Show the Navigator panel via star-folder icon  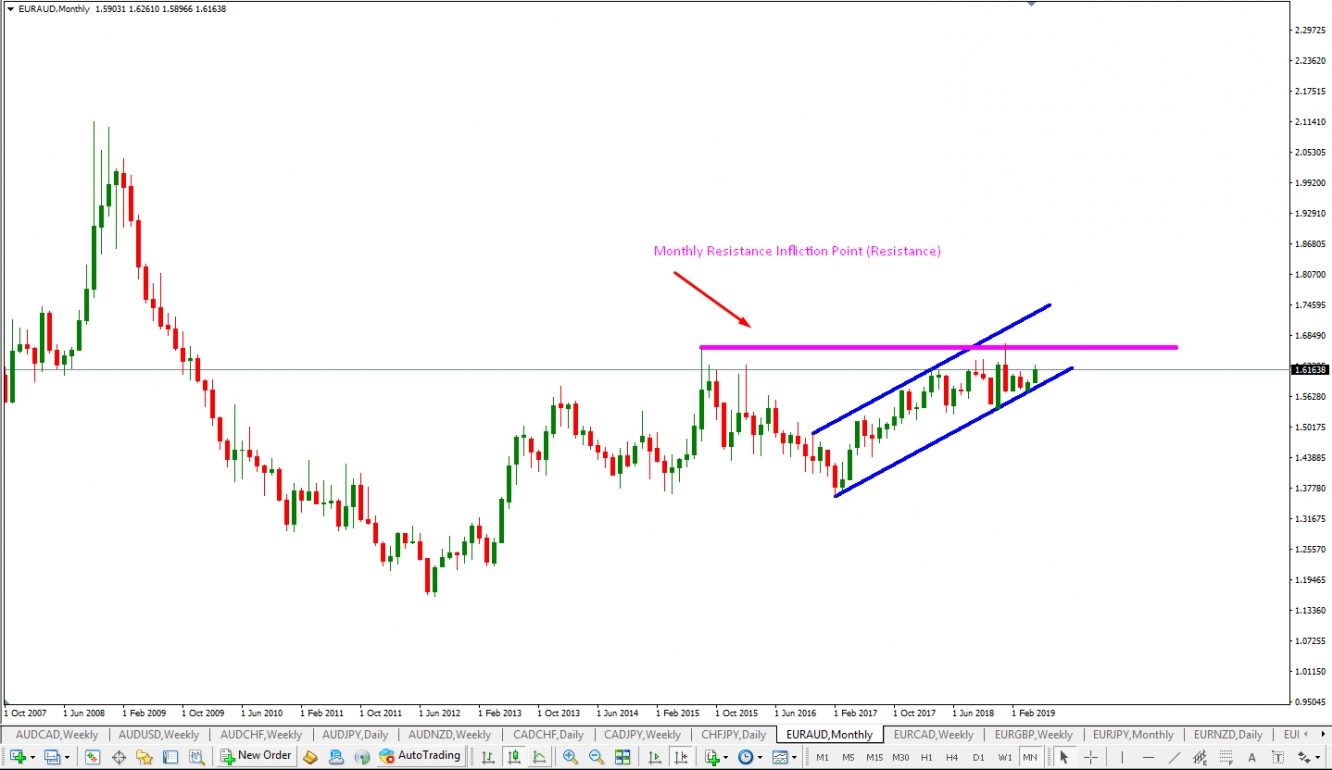pyautogui.click(x=144, y=757)
